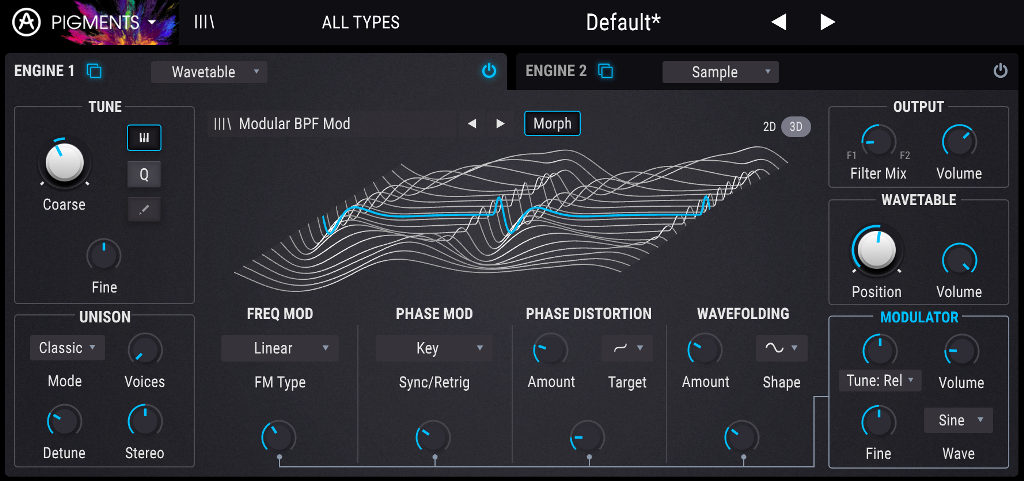Click the Modulator Fine knob
This screenshot has width=1024, height=481.
click(x=878, y=421)
